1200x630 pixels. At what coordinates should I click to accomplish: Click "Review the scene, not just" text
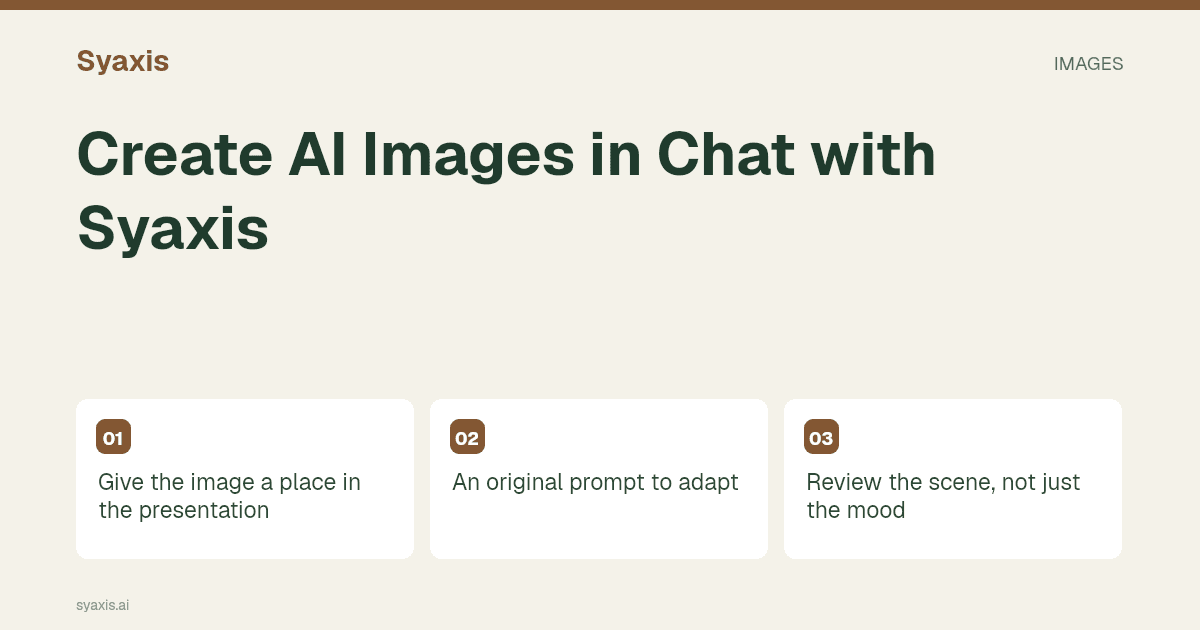pos(943,482)
